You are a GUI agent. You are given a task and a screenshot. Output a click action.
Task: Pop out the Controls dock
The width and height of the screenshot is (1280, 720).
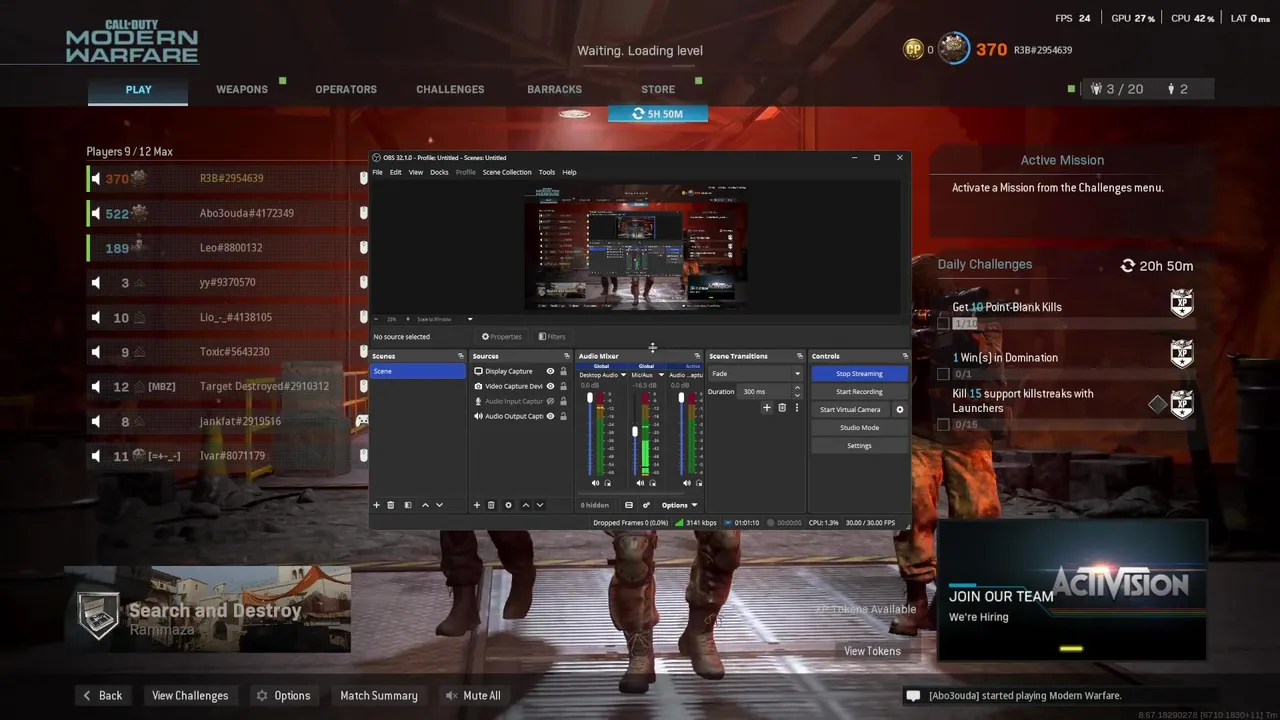point(905,356)
